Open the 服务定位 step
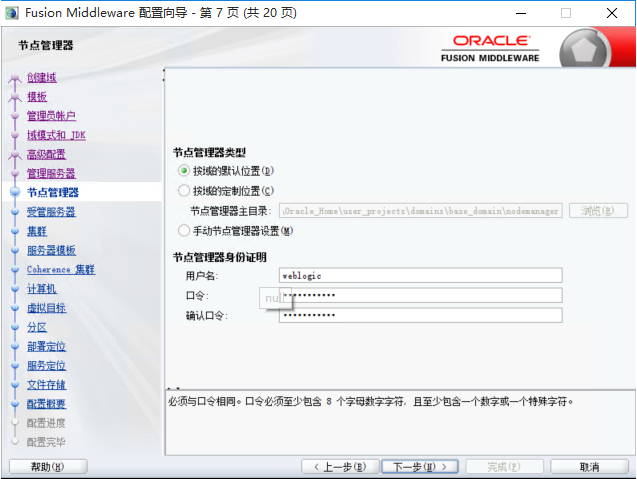This screenshot has height=479, width=637. [46, 366]
